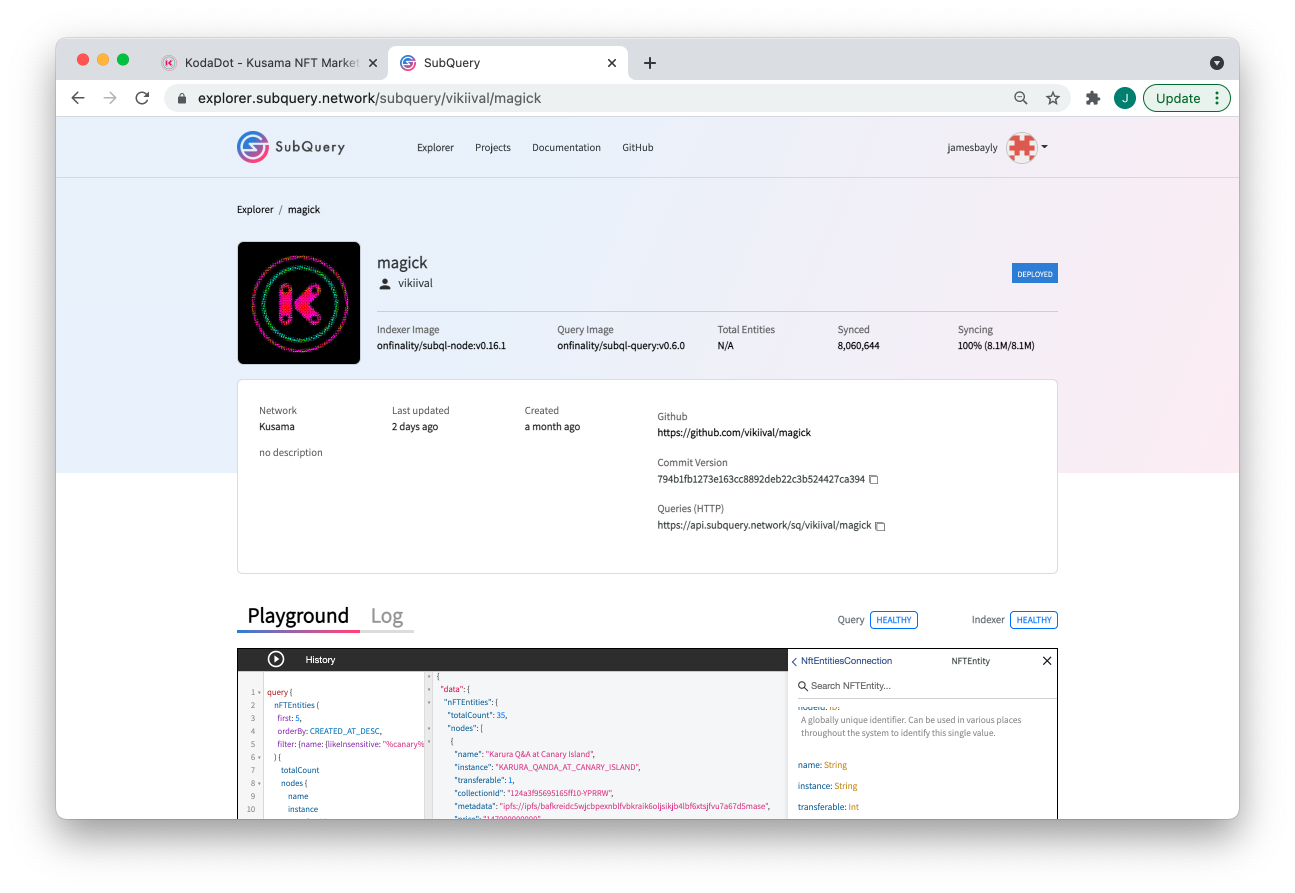Open the browser extensions puzzle icon
This screenshot has height=893, width=1295.
1093,98
